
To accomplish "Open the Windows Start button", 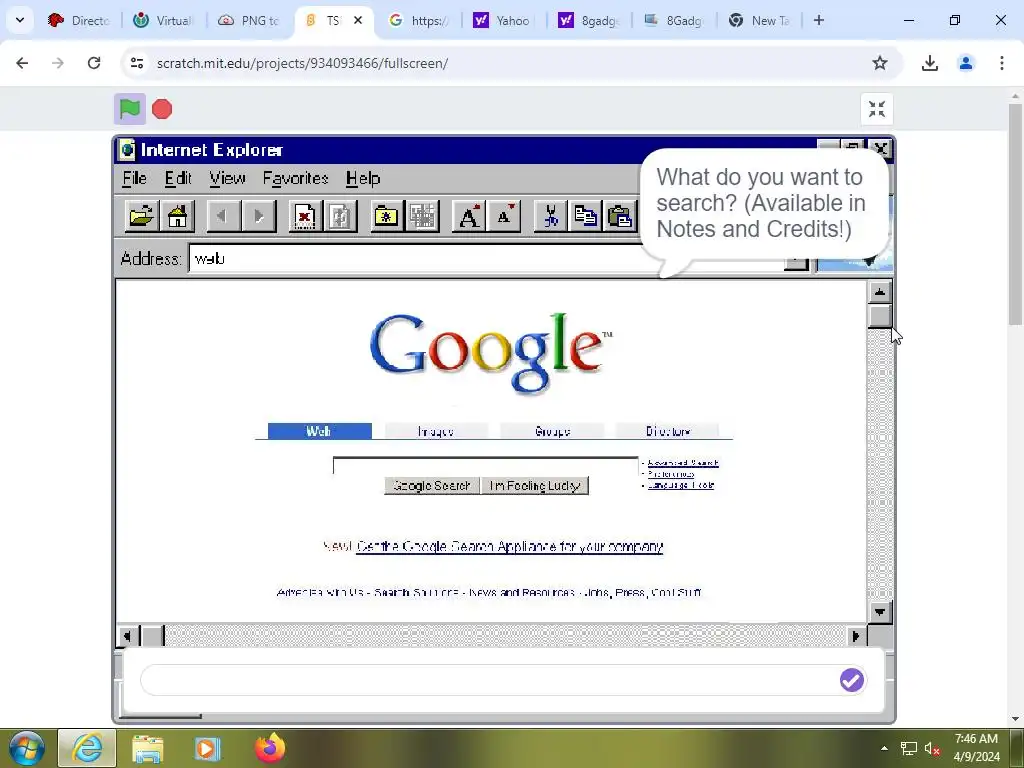I will 27,748.
